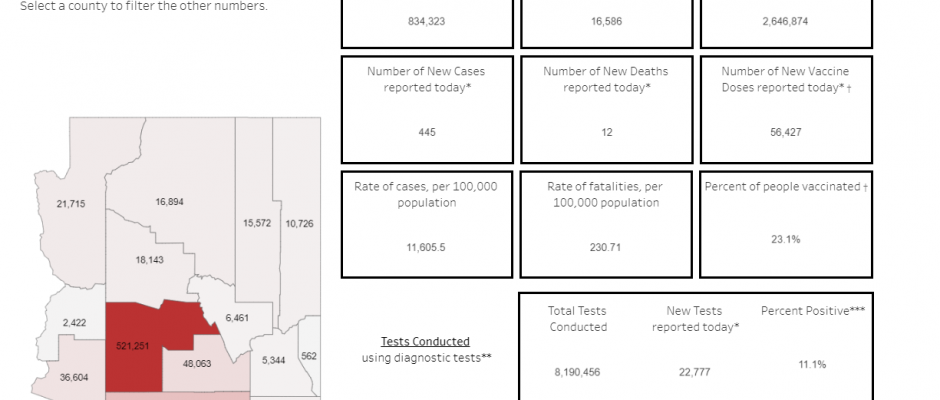Select the county showing 15,572 cases
Image resolution: width=940 pixels, height=400 pixels.
pyautogui.click(x=257, y=223)
